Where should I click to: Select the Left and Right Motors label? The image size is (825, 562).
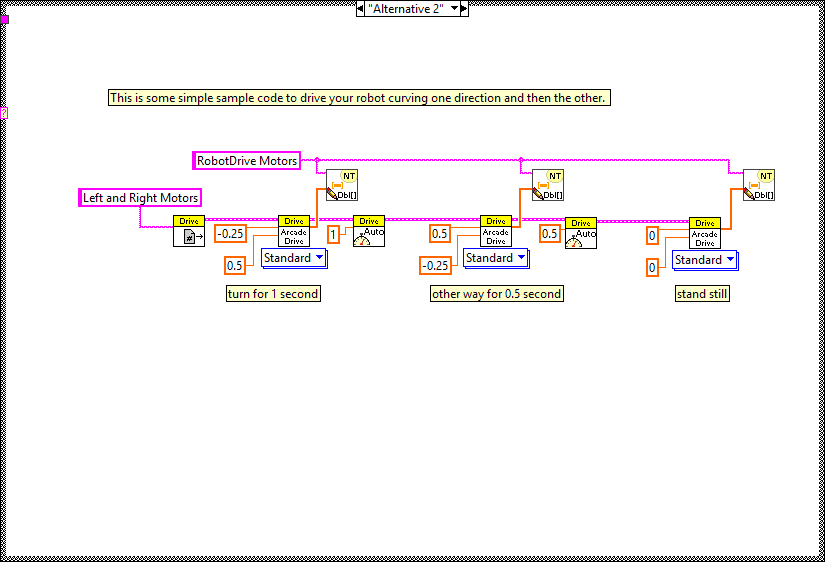[x=140, y=198]
